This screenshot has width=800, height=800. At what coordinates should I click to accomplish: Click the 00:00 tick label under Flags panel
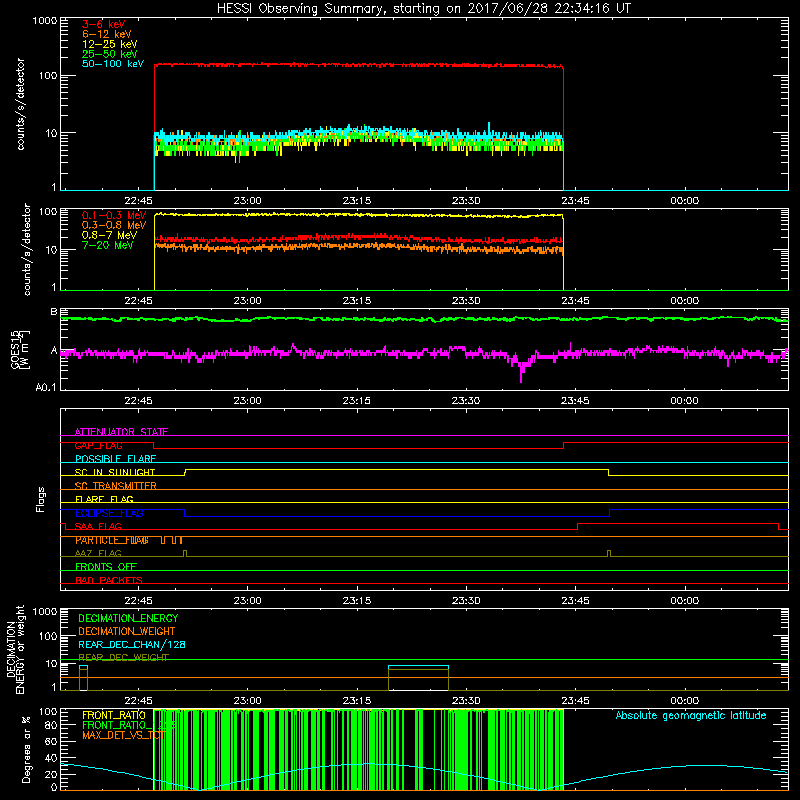tap(684, 601)
